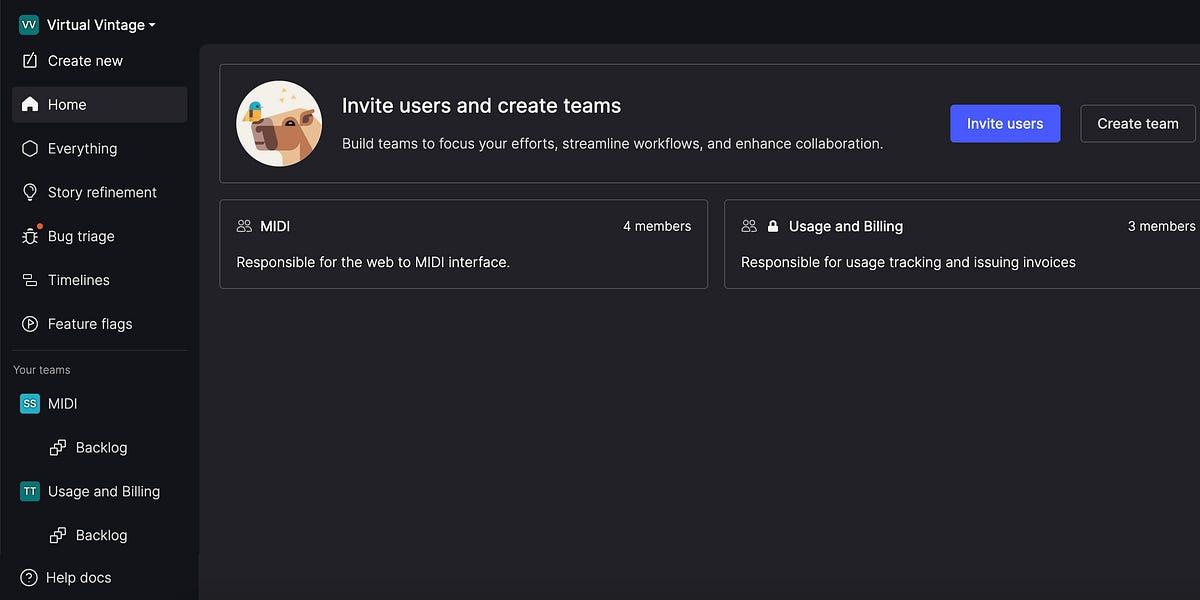Click the Home house icon
Image resolution: width=1200 pixels, height=600 pixels.
[30, 105]
